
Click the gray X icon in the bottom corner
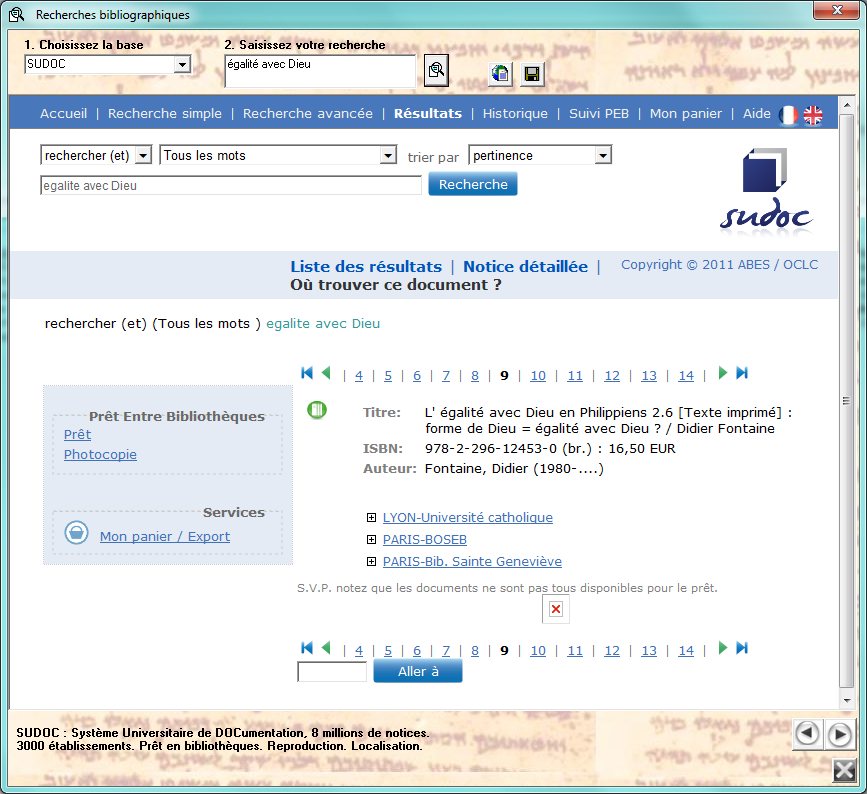[844, 770]
